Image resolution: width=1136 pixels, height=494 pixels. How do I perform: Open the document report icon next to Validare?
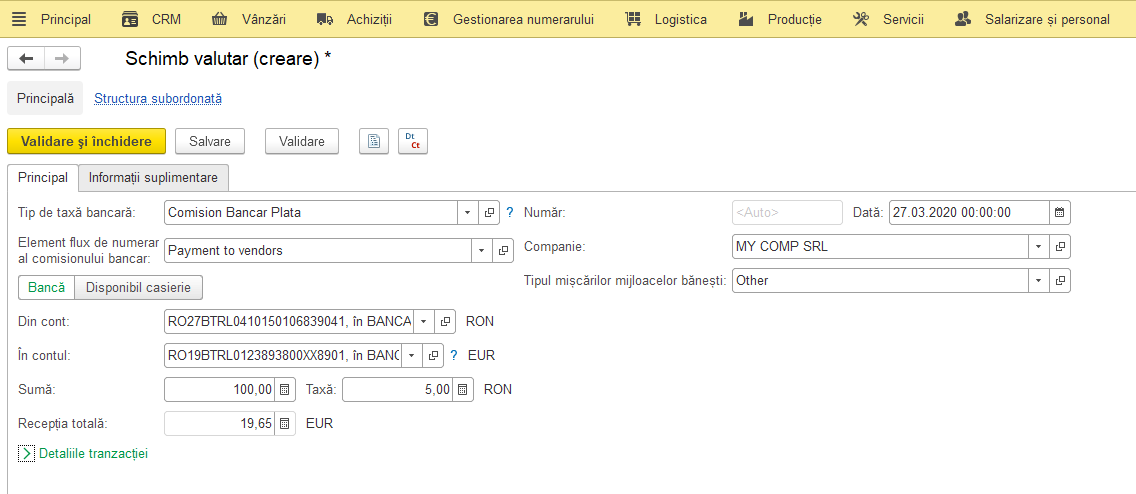pyautogui.click(x=375, y=141)
